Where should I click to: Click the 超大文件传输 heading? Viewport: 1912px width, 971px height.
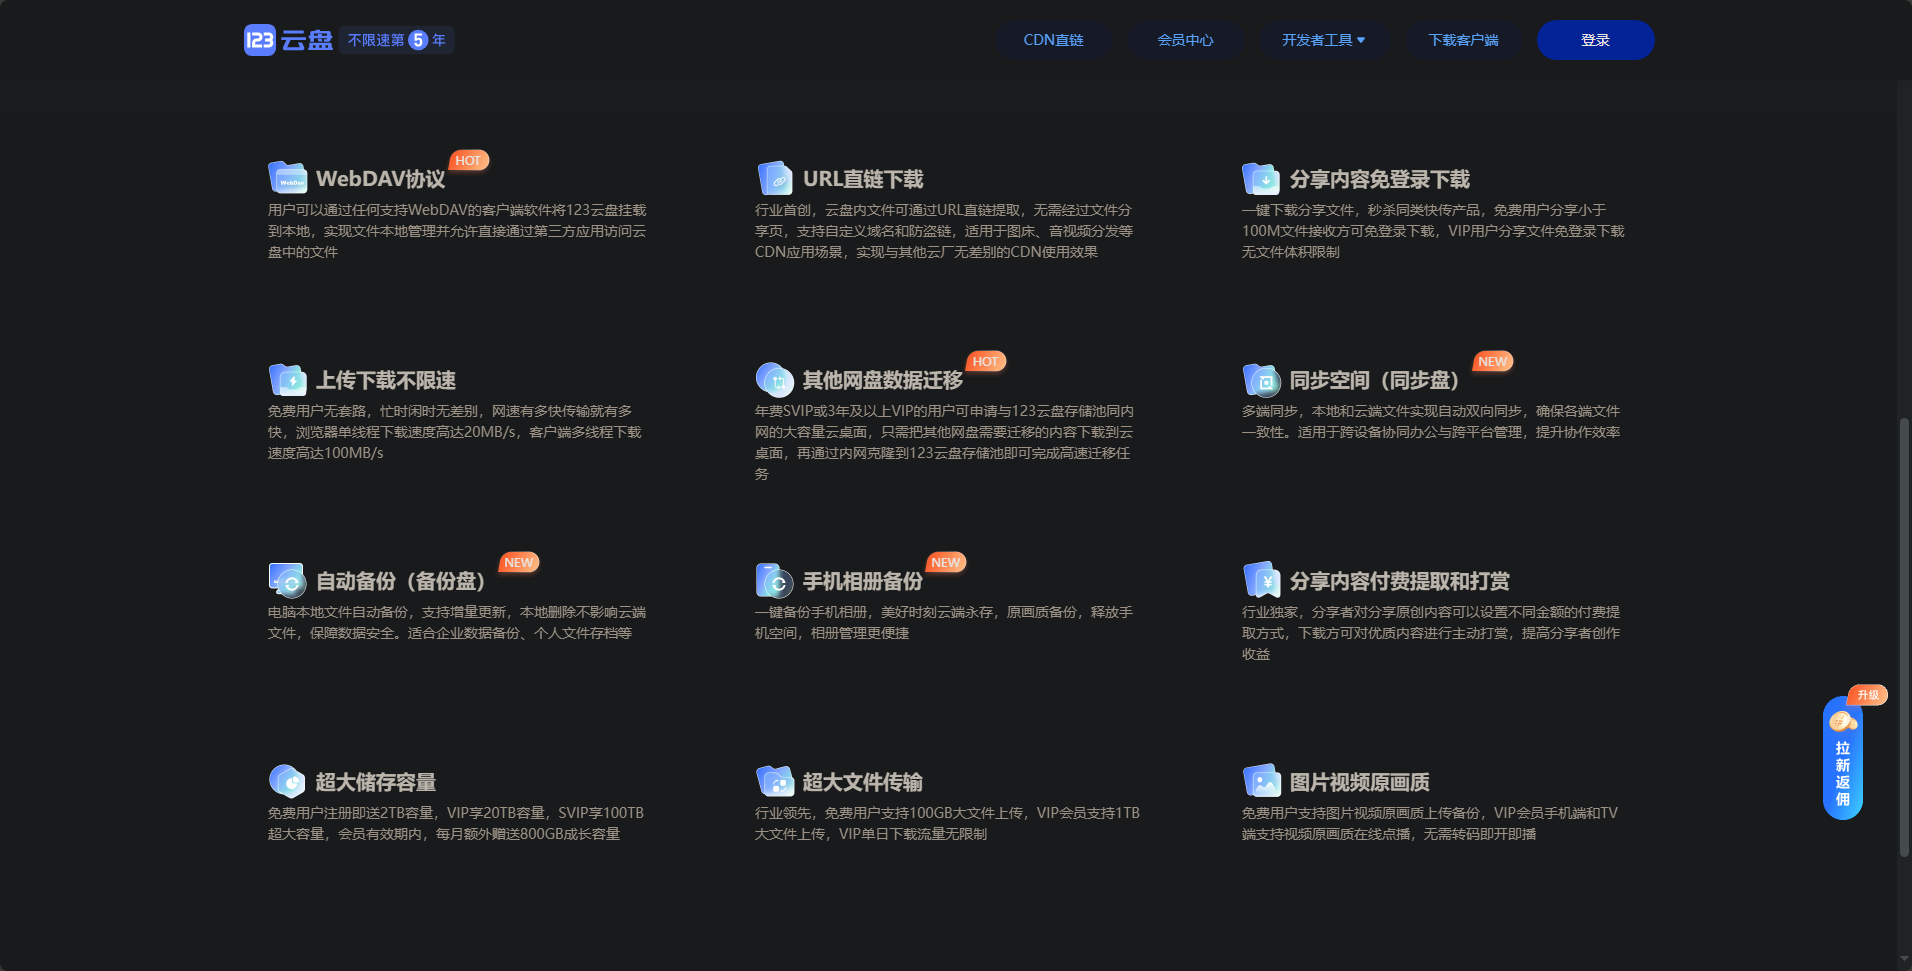(863, 782)
